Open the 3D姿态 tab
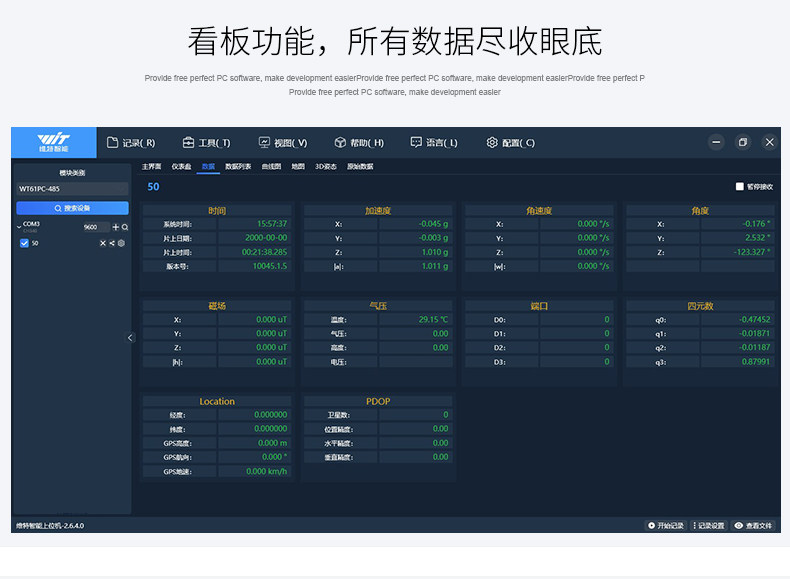 [x=325, y=166]
